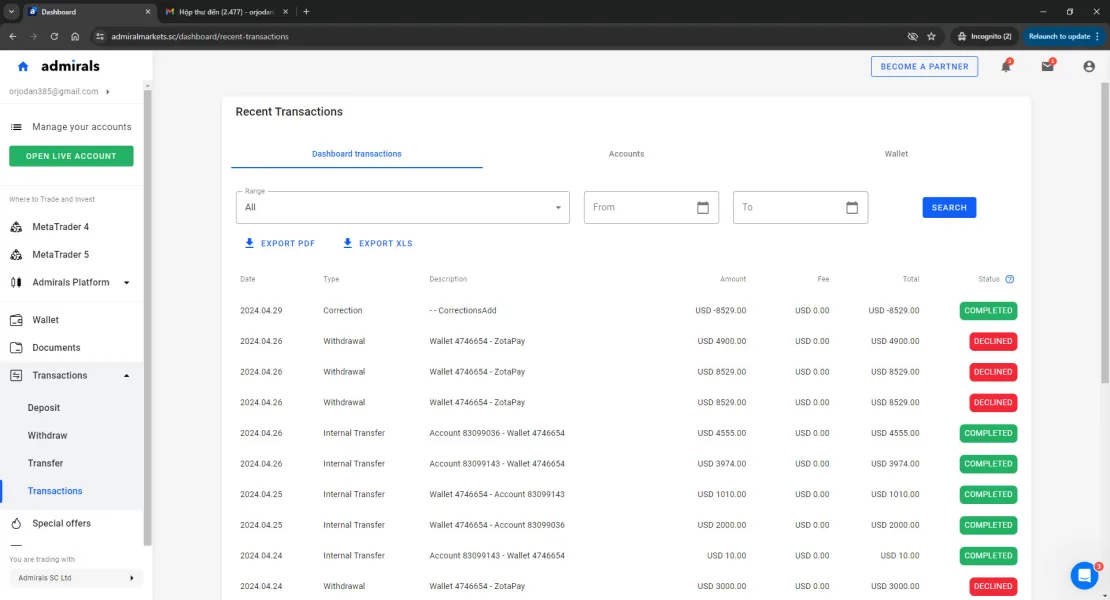This screenshot has width=1110, height=600.
Task: Collapse the Transactions submenu arrow
Action: pos(127,376)
